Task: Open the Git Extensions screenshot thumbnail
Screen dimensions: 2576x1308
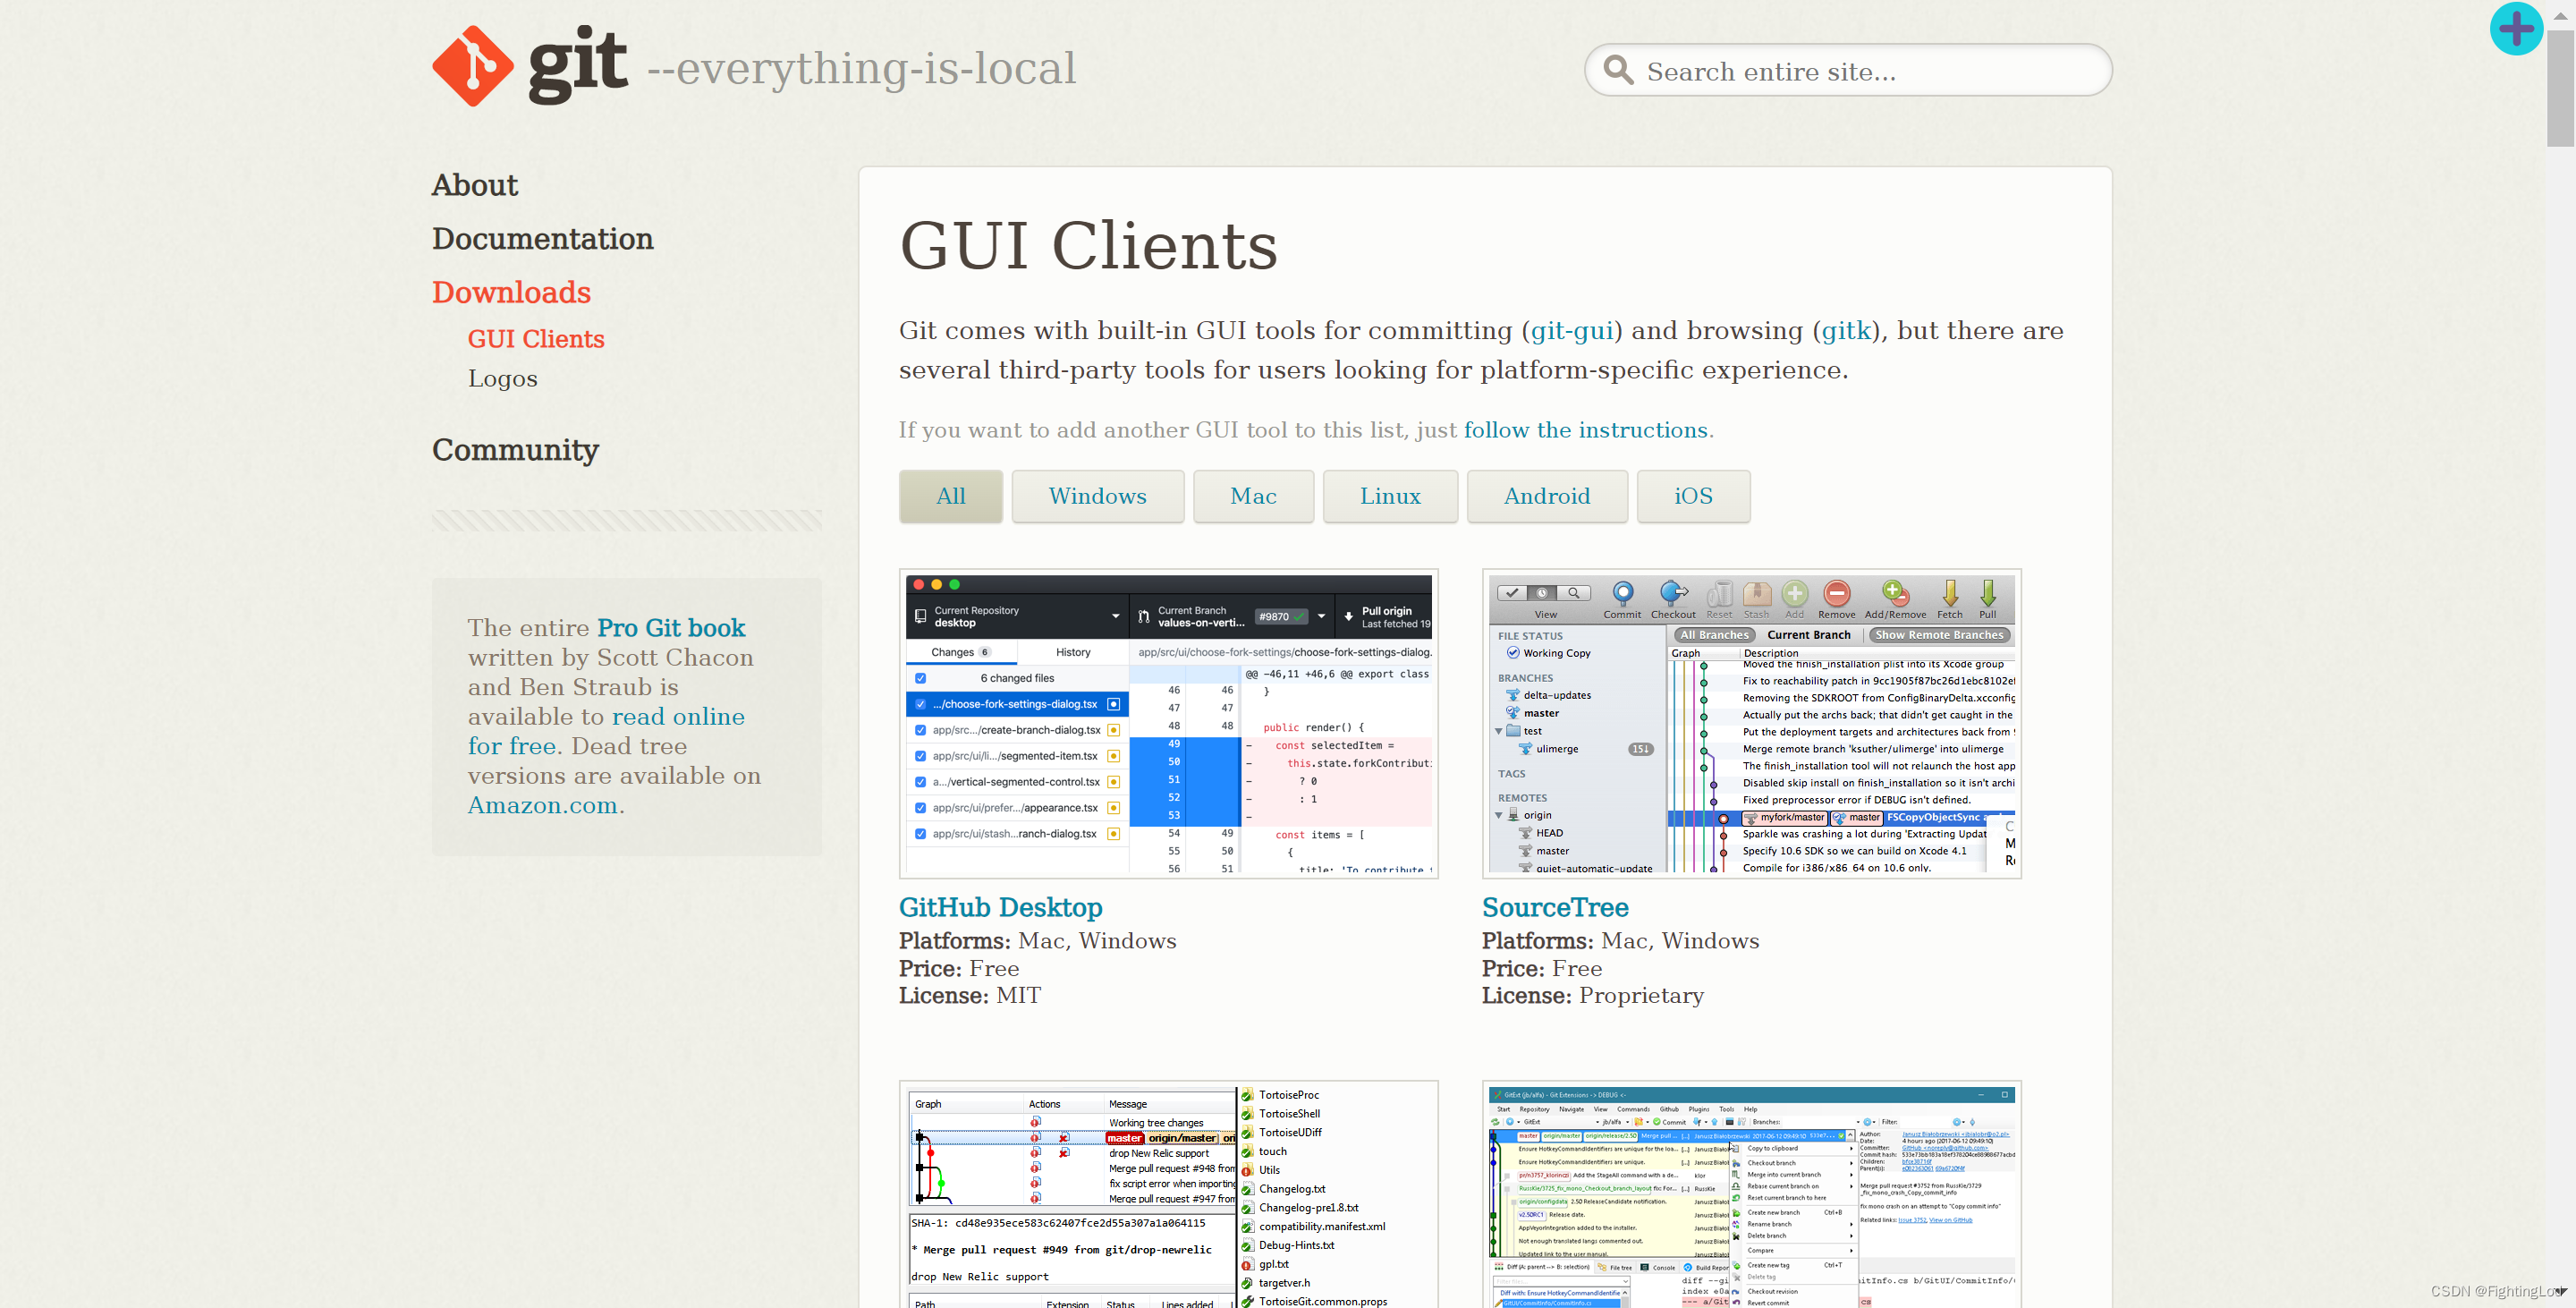Action: pos(1752,1194)
